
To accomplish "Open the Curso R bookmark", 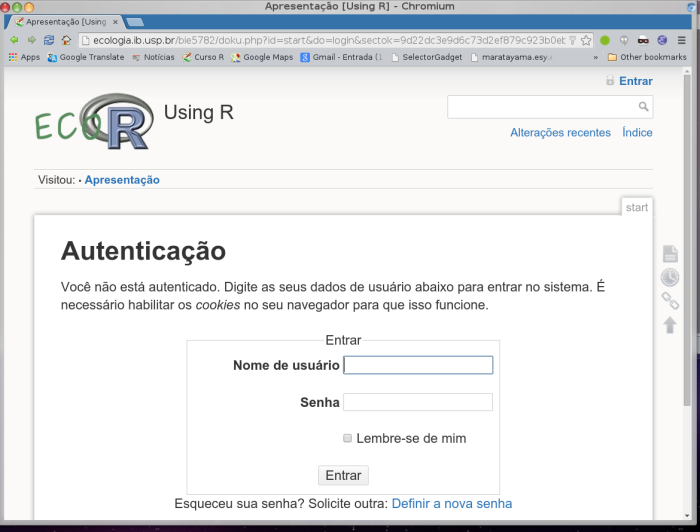I will coord(203,57).
